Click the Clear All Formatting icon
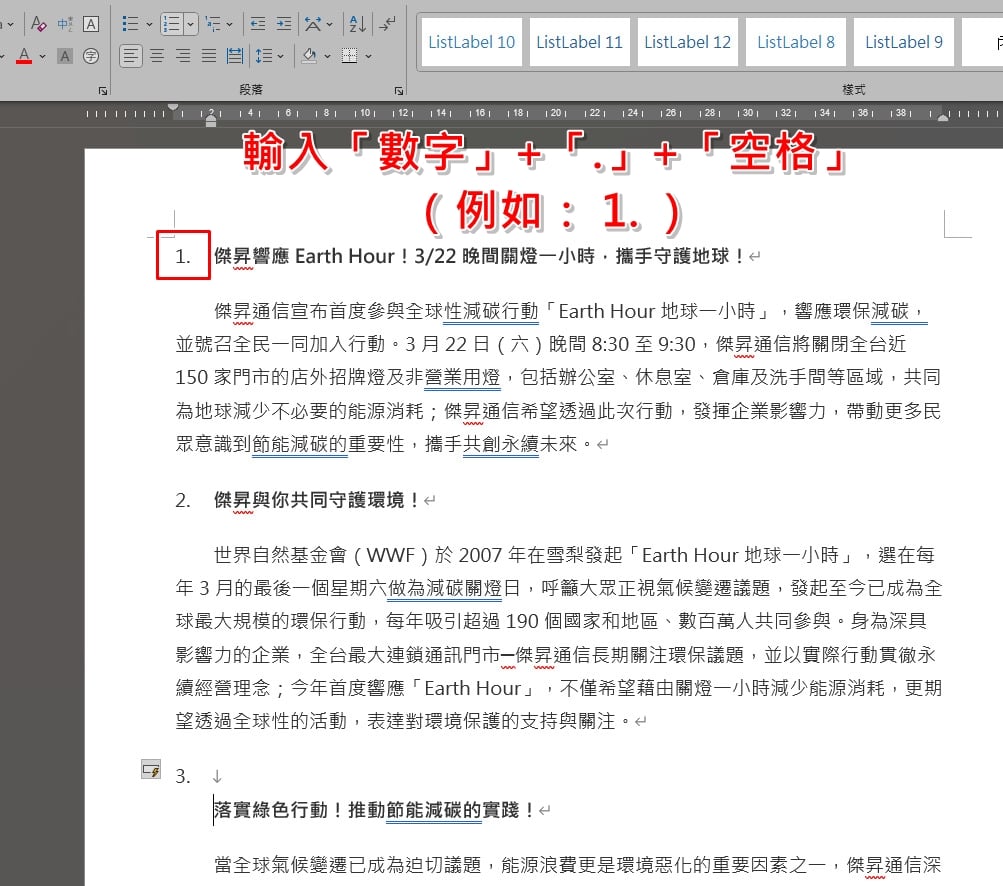This screenshot has width=1003, height=886. (38, 24)
